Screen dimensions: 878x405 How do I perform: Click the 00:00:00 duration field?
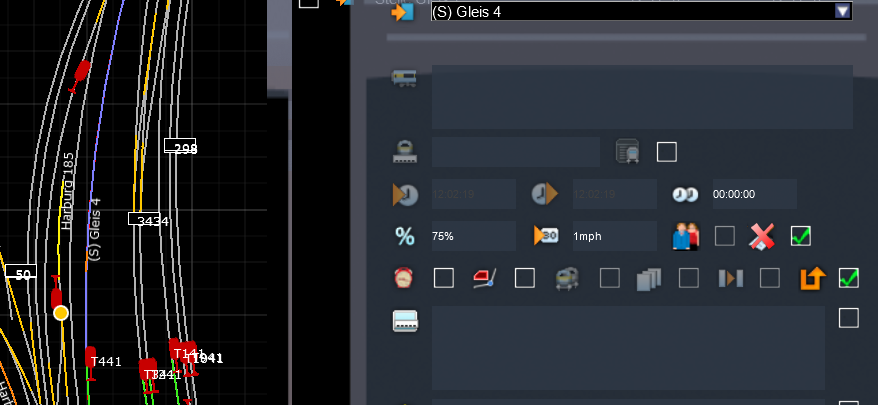click(x=755, y=194)
